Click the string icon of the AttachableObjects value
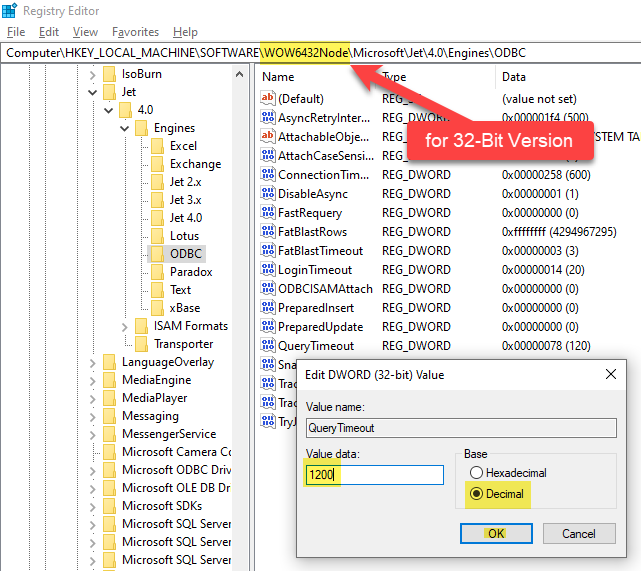The width and height of the screenshot is (641, 571). [x=267, y=136]
